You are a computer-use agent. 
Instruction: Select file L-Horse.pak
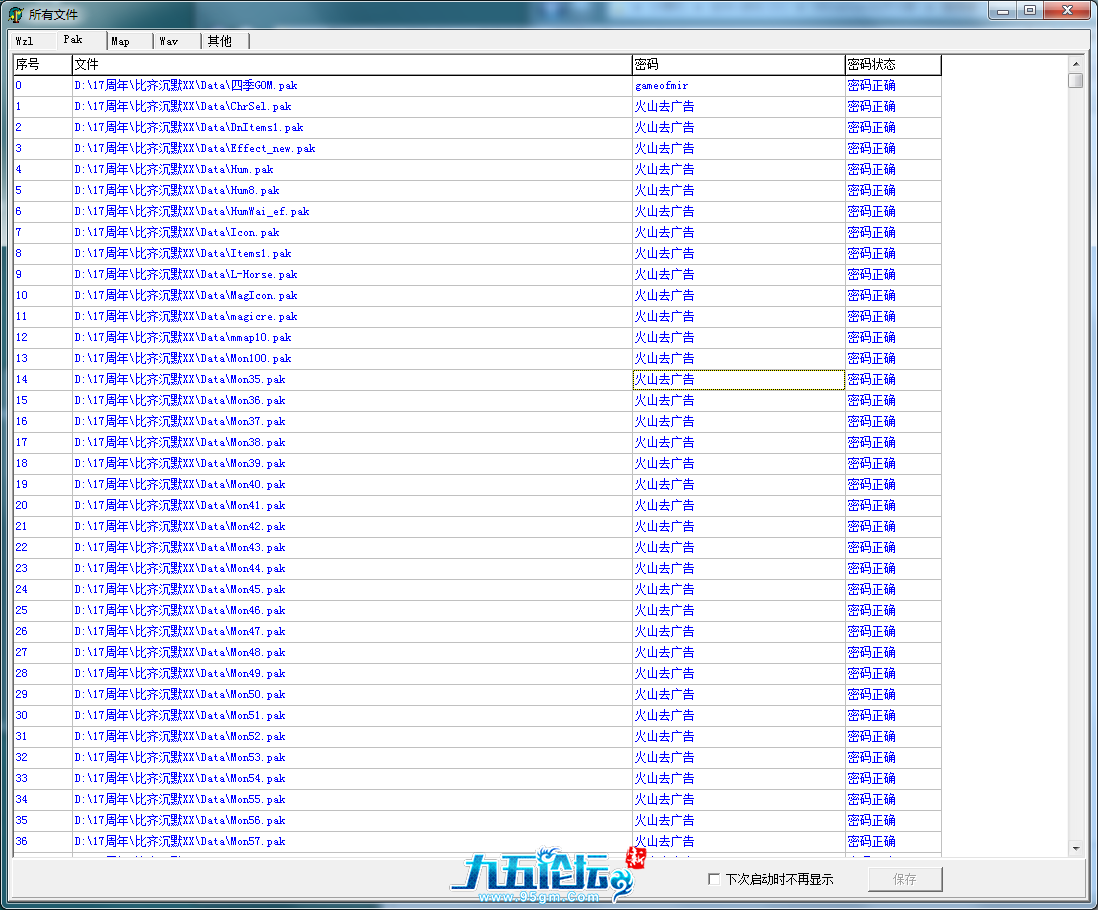[352, 274]
